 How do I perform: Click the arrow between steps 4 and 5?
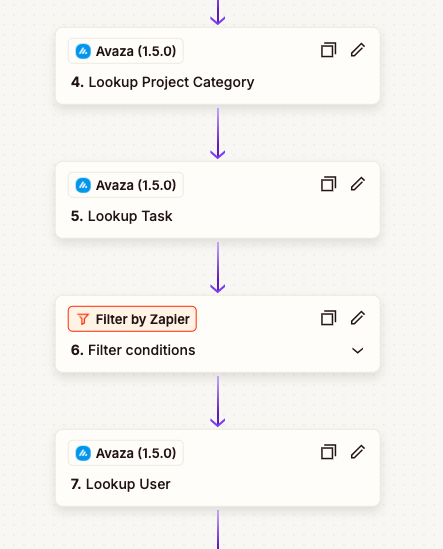218,133
